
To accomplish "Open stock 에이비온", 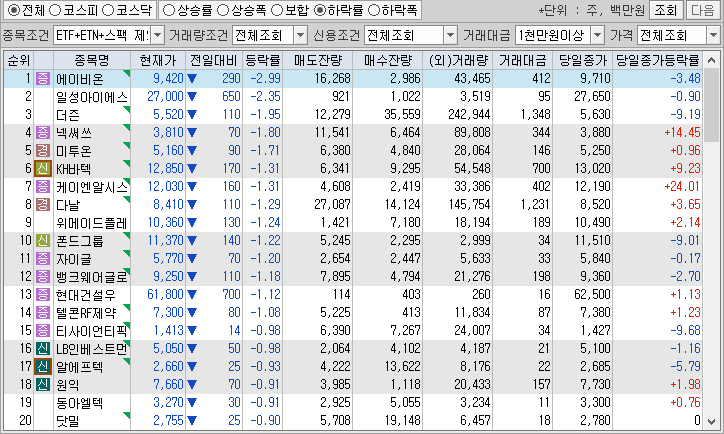I will (80, 79).
